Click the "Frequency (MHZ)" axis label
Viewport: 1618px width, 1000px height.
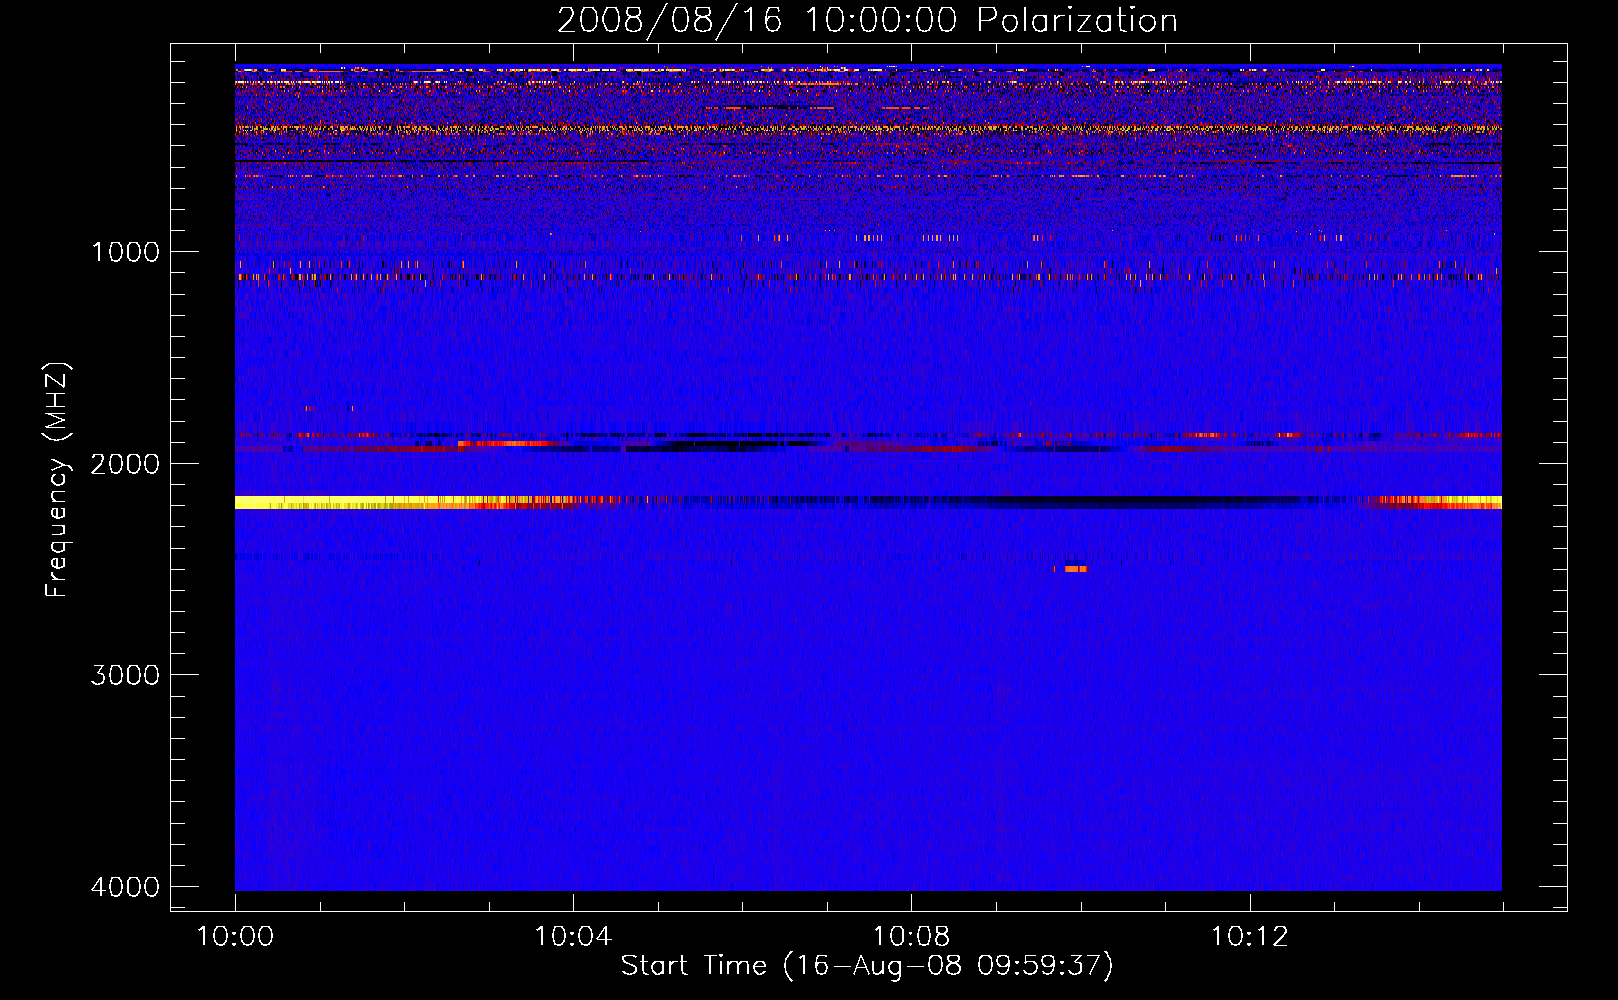[57, 480]
